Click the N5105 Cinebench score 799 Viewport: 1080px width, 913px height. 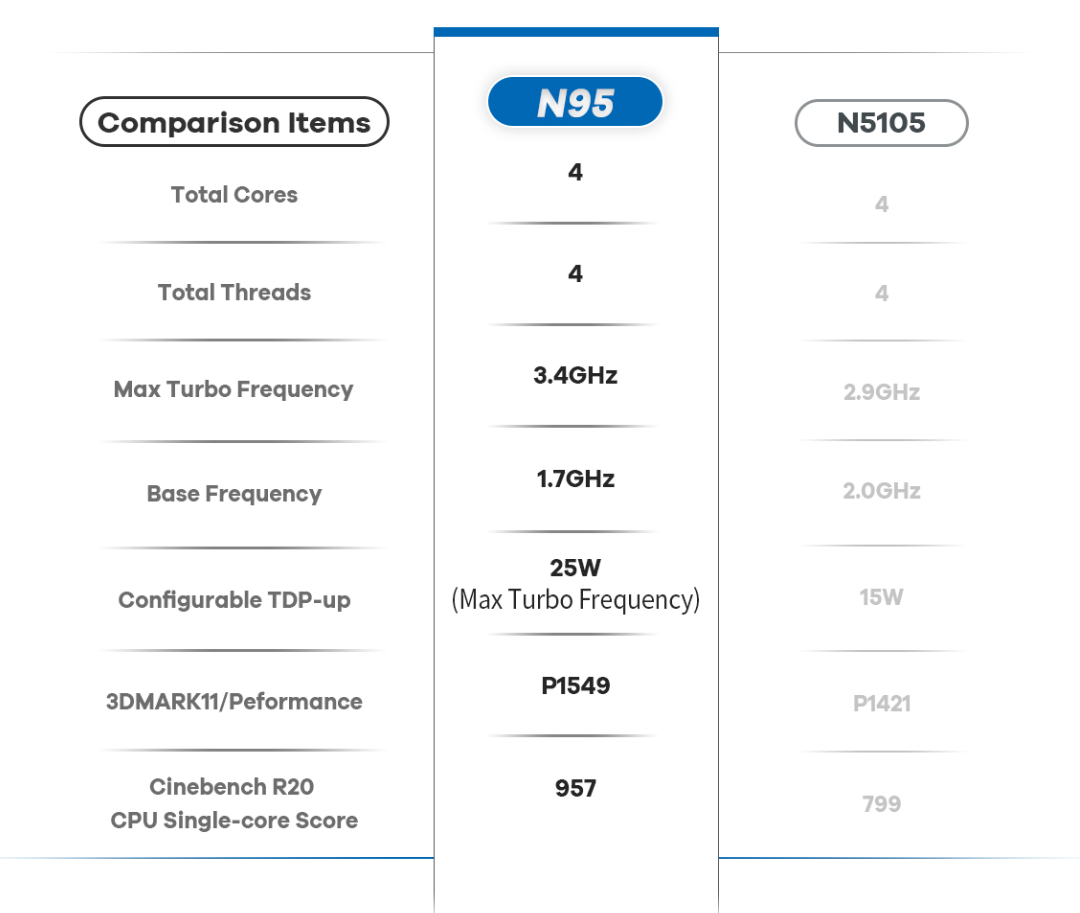[x=882, y=804]
